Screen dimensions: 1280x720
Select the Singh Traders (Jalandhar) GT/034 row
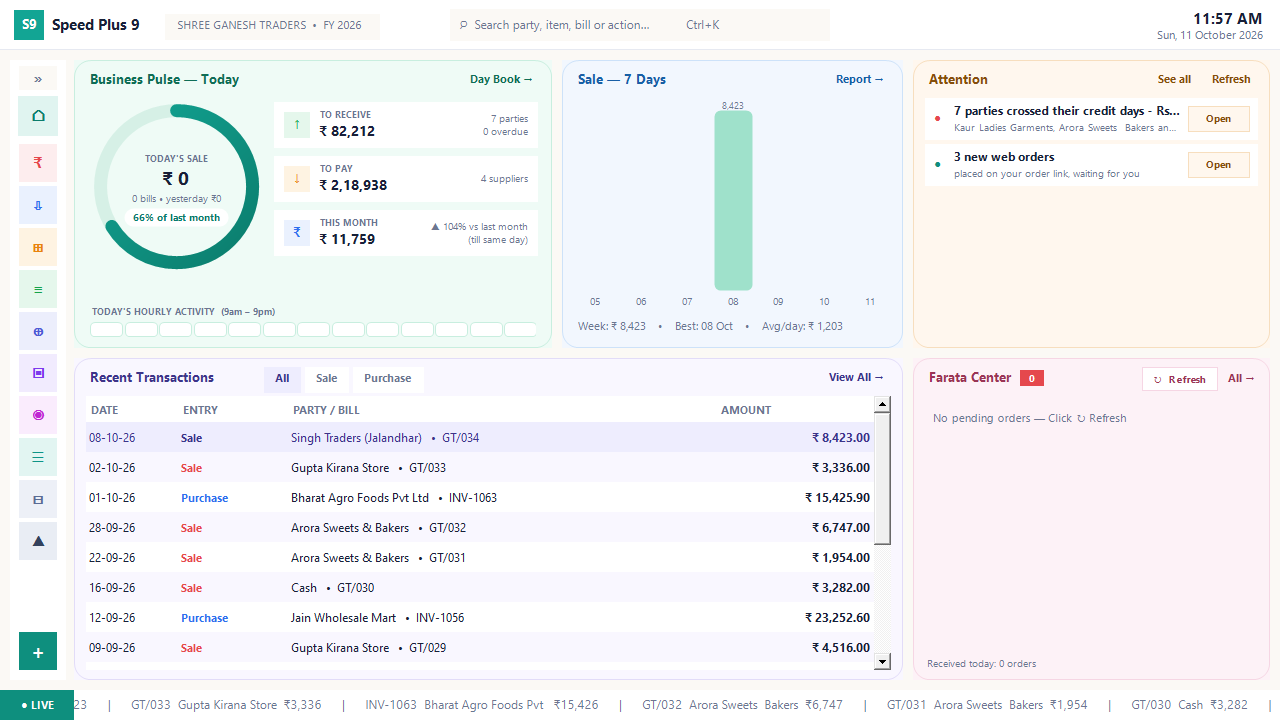pos(480,438)
